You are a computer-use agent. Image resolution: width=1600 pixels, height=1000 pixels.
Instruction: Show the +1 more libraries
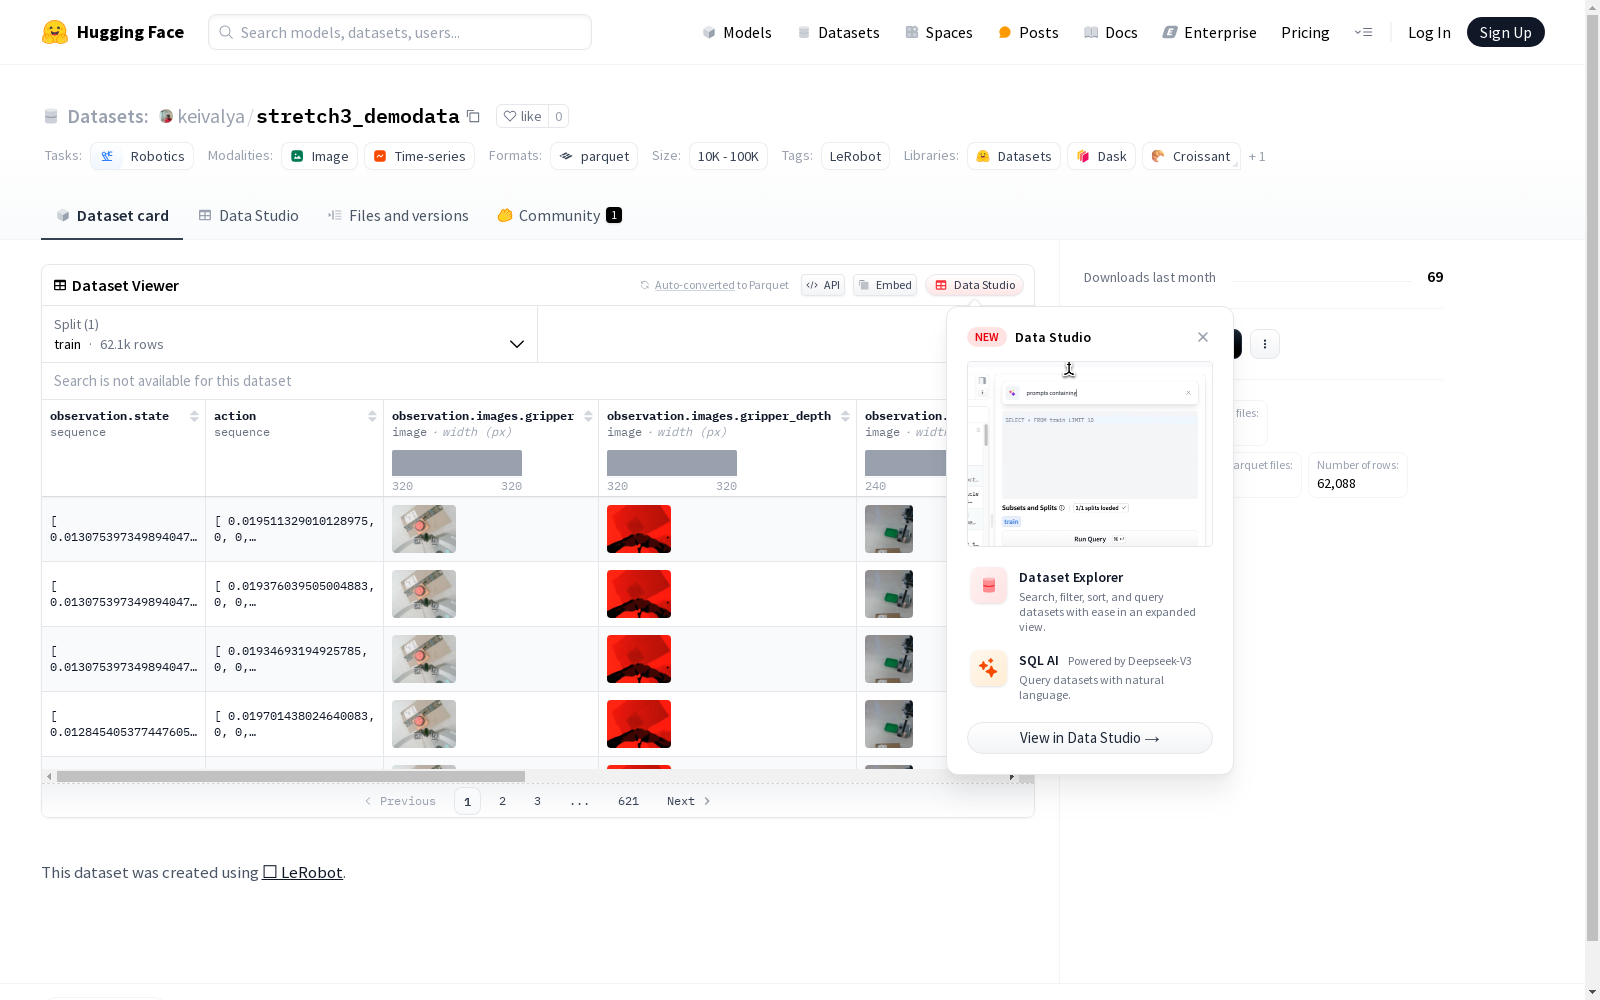tap(1257, 156)
